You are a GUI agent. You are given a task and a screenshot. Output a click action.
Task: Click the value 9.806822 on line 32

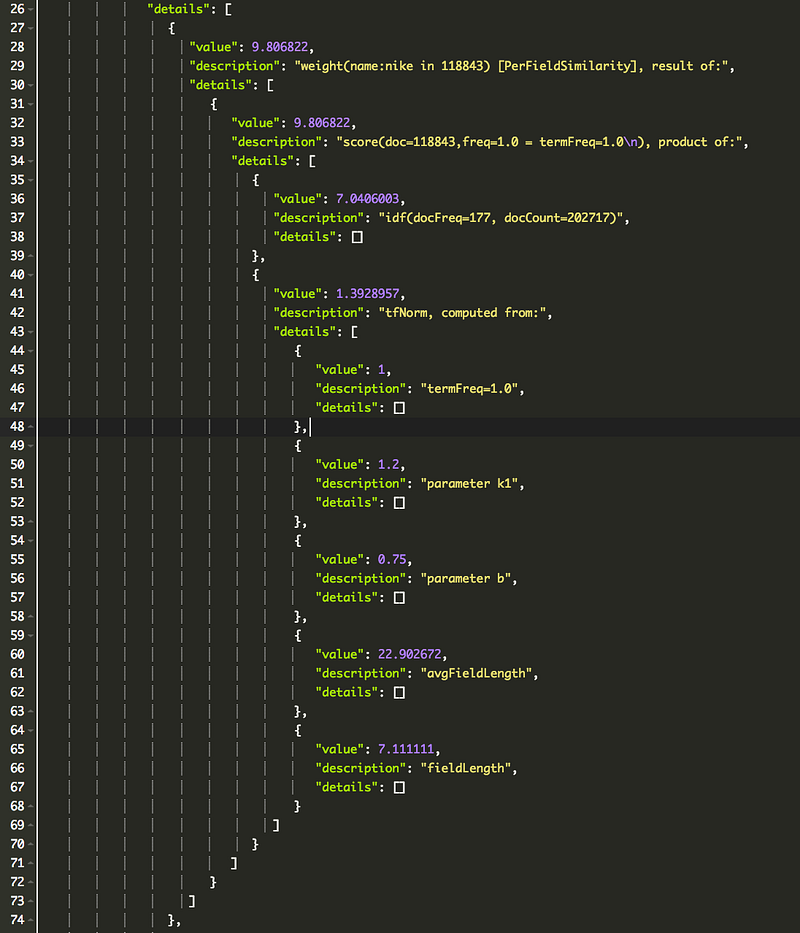(322, 123)
